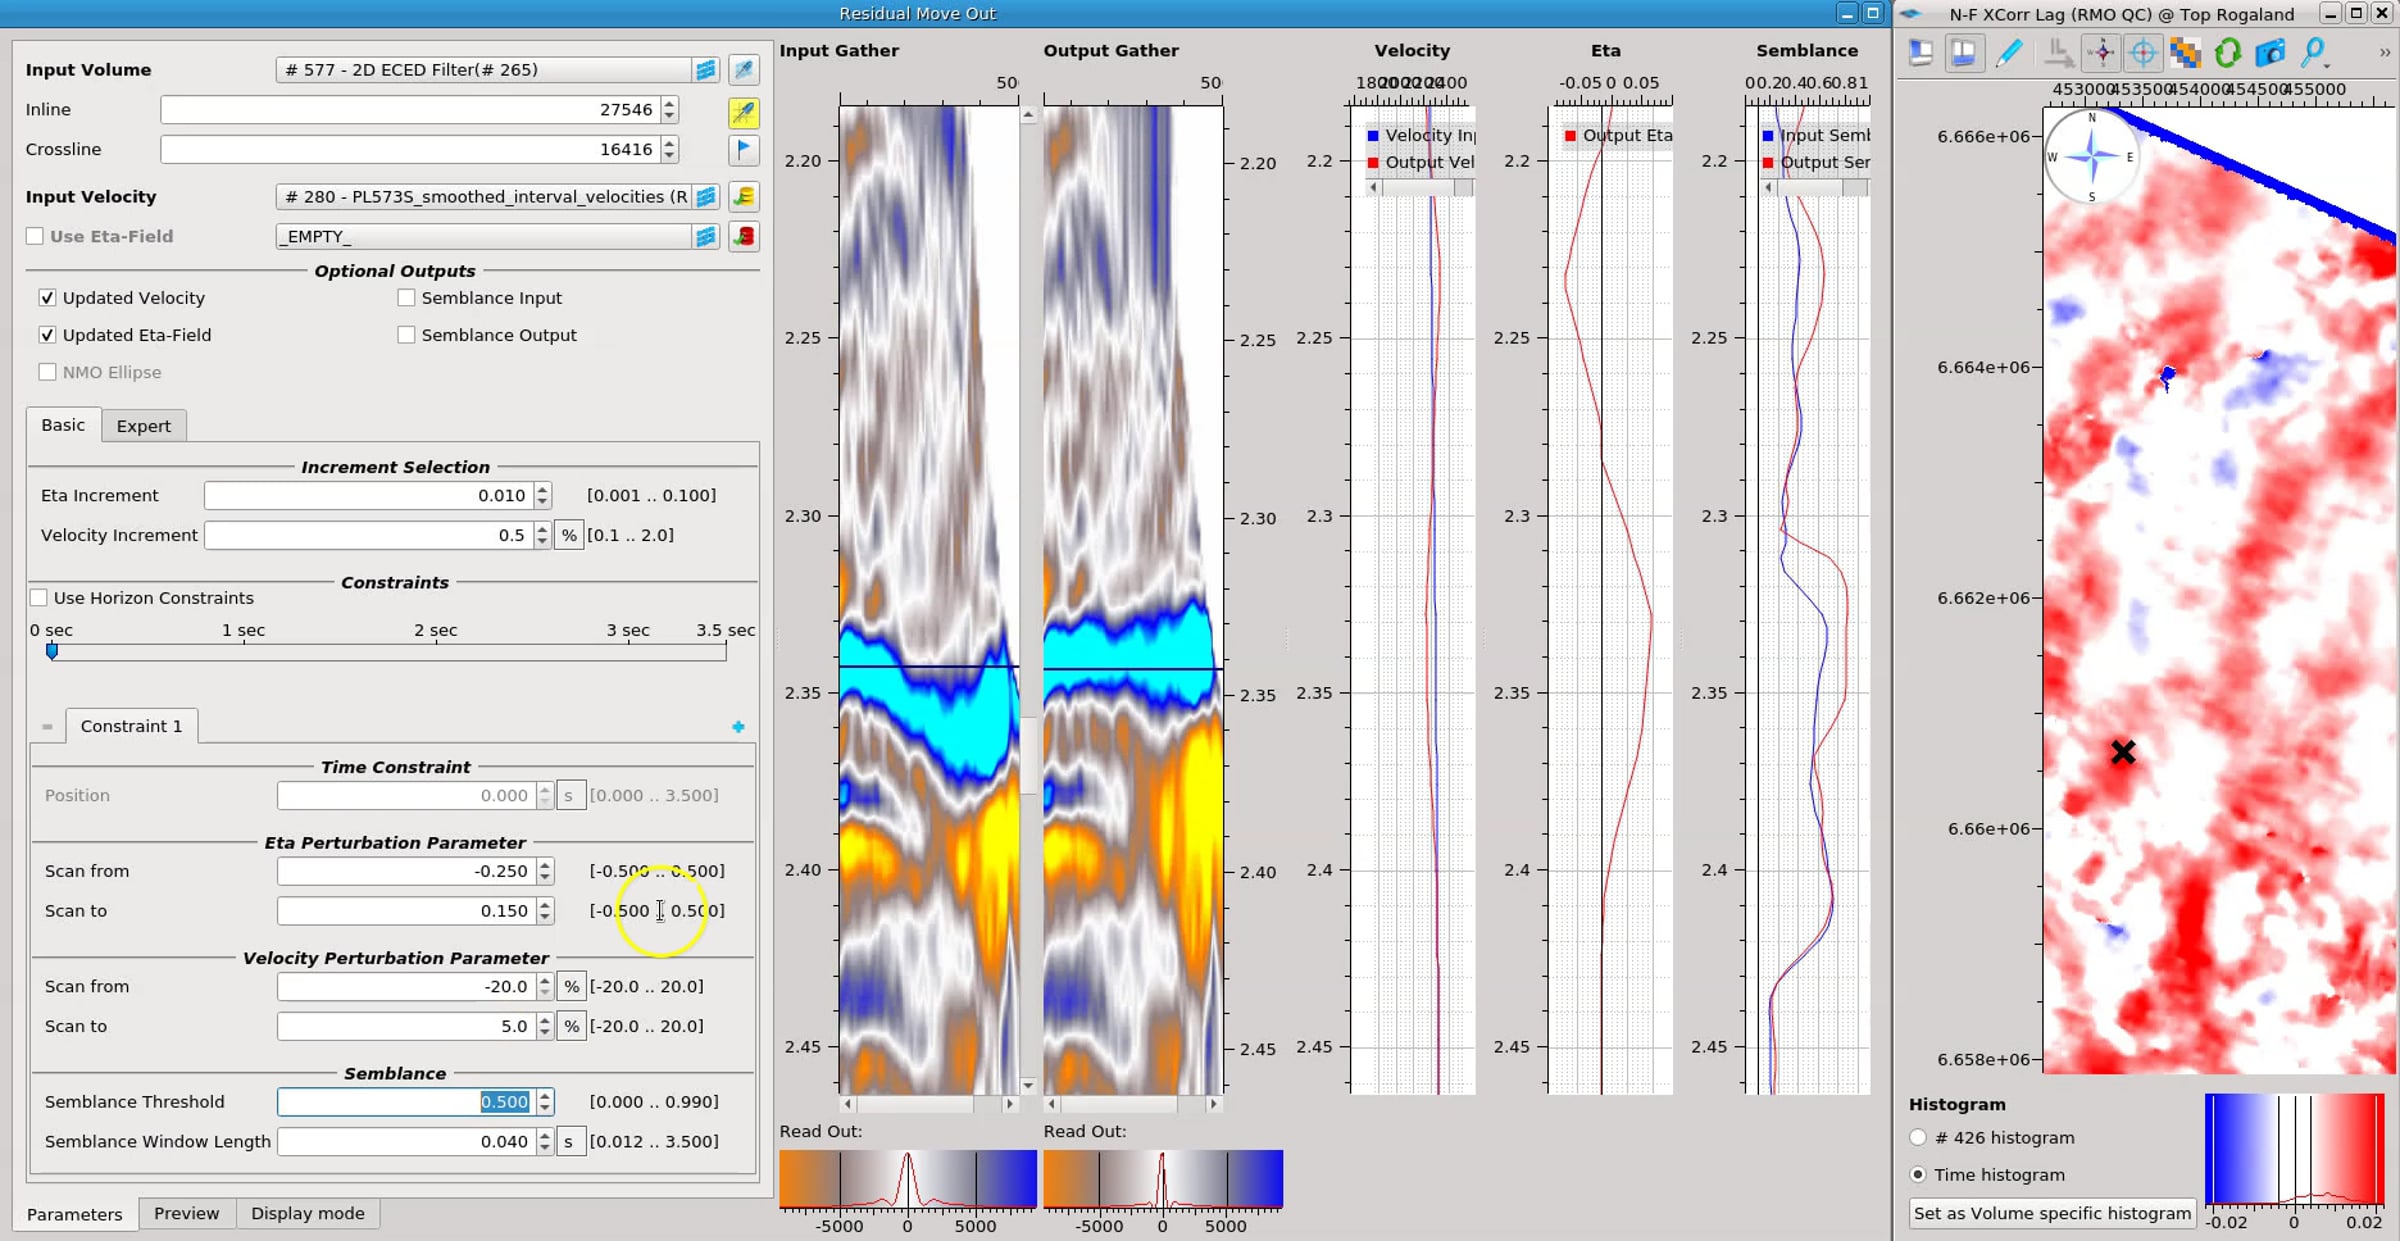The image size is (2400, 1241).
Task: Click Semblance Threshold stepper arrows
Action: tap(544, 1102)
